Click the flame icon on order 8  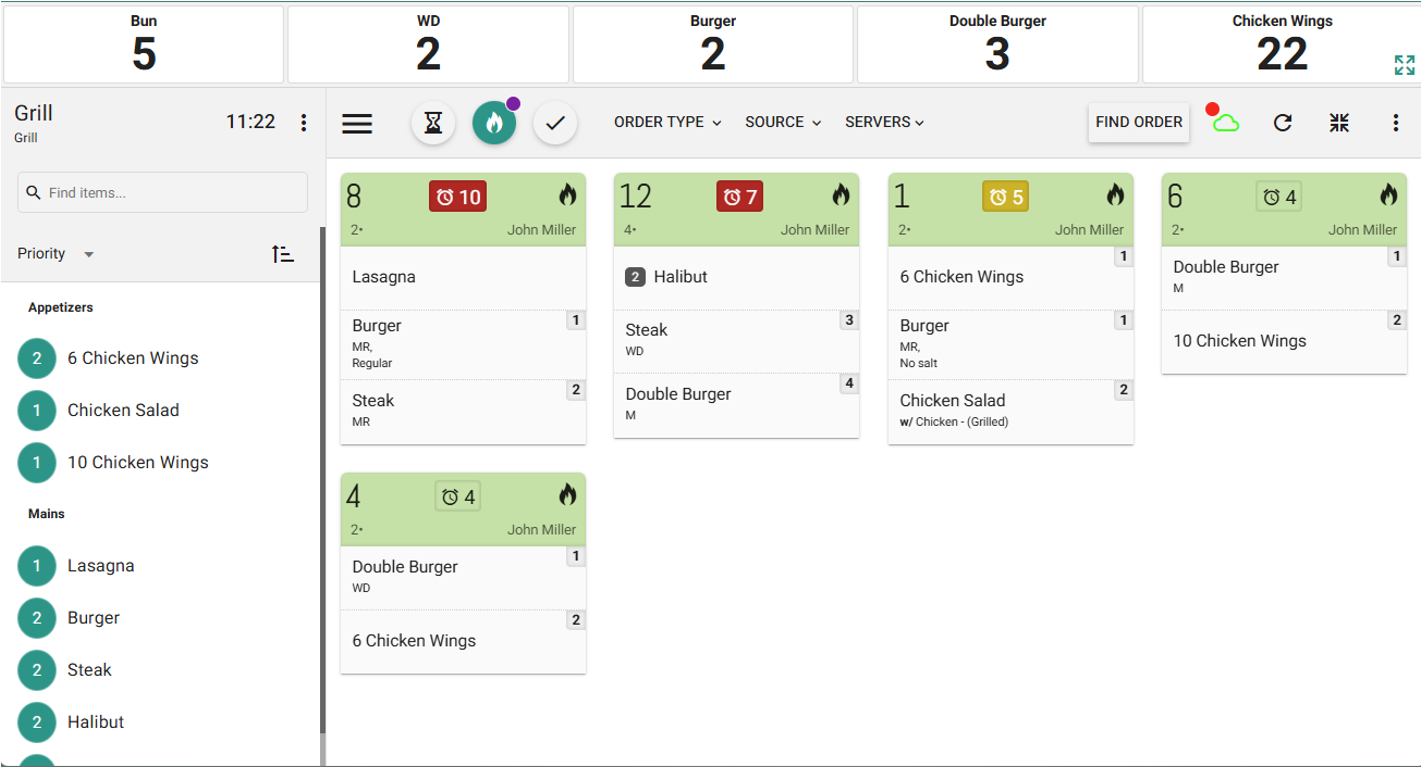coord(567,195)
